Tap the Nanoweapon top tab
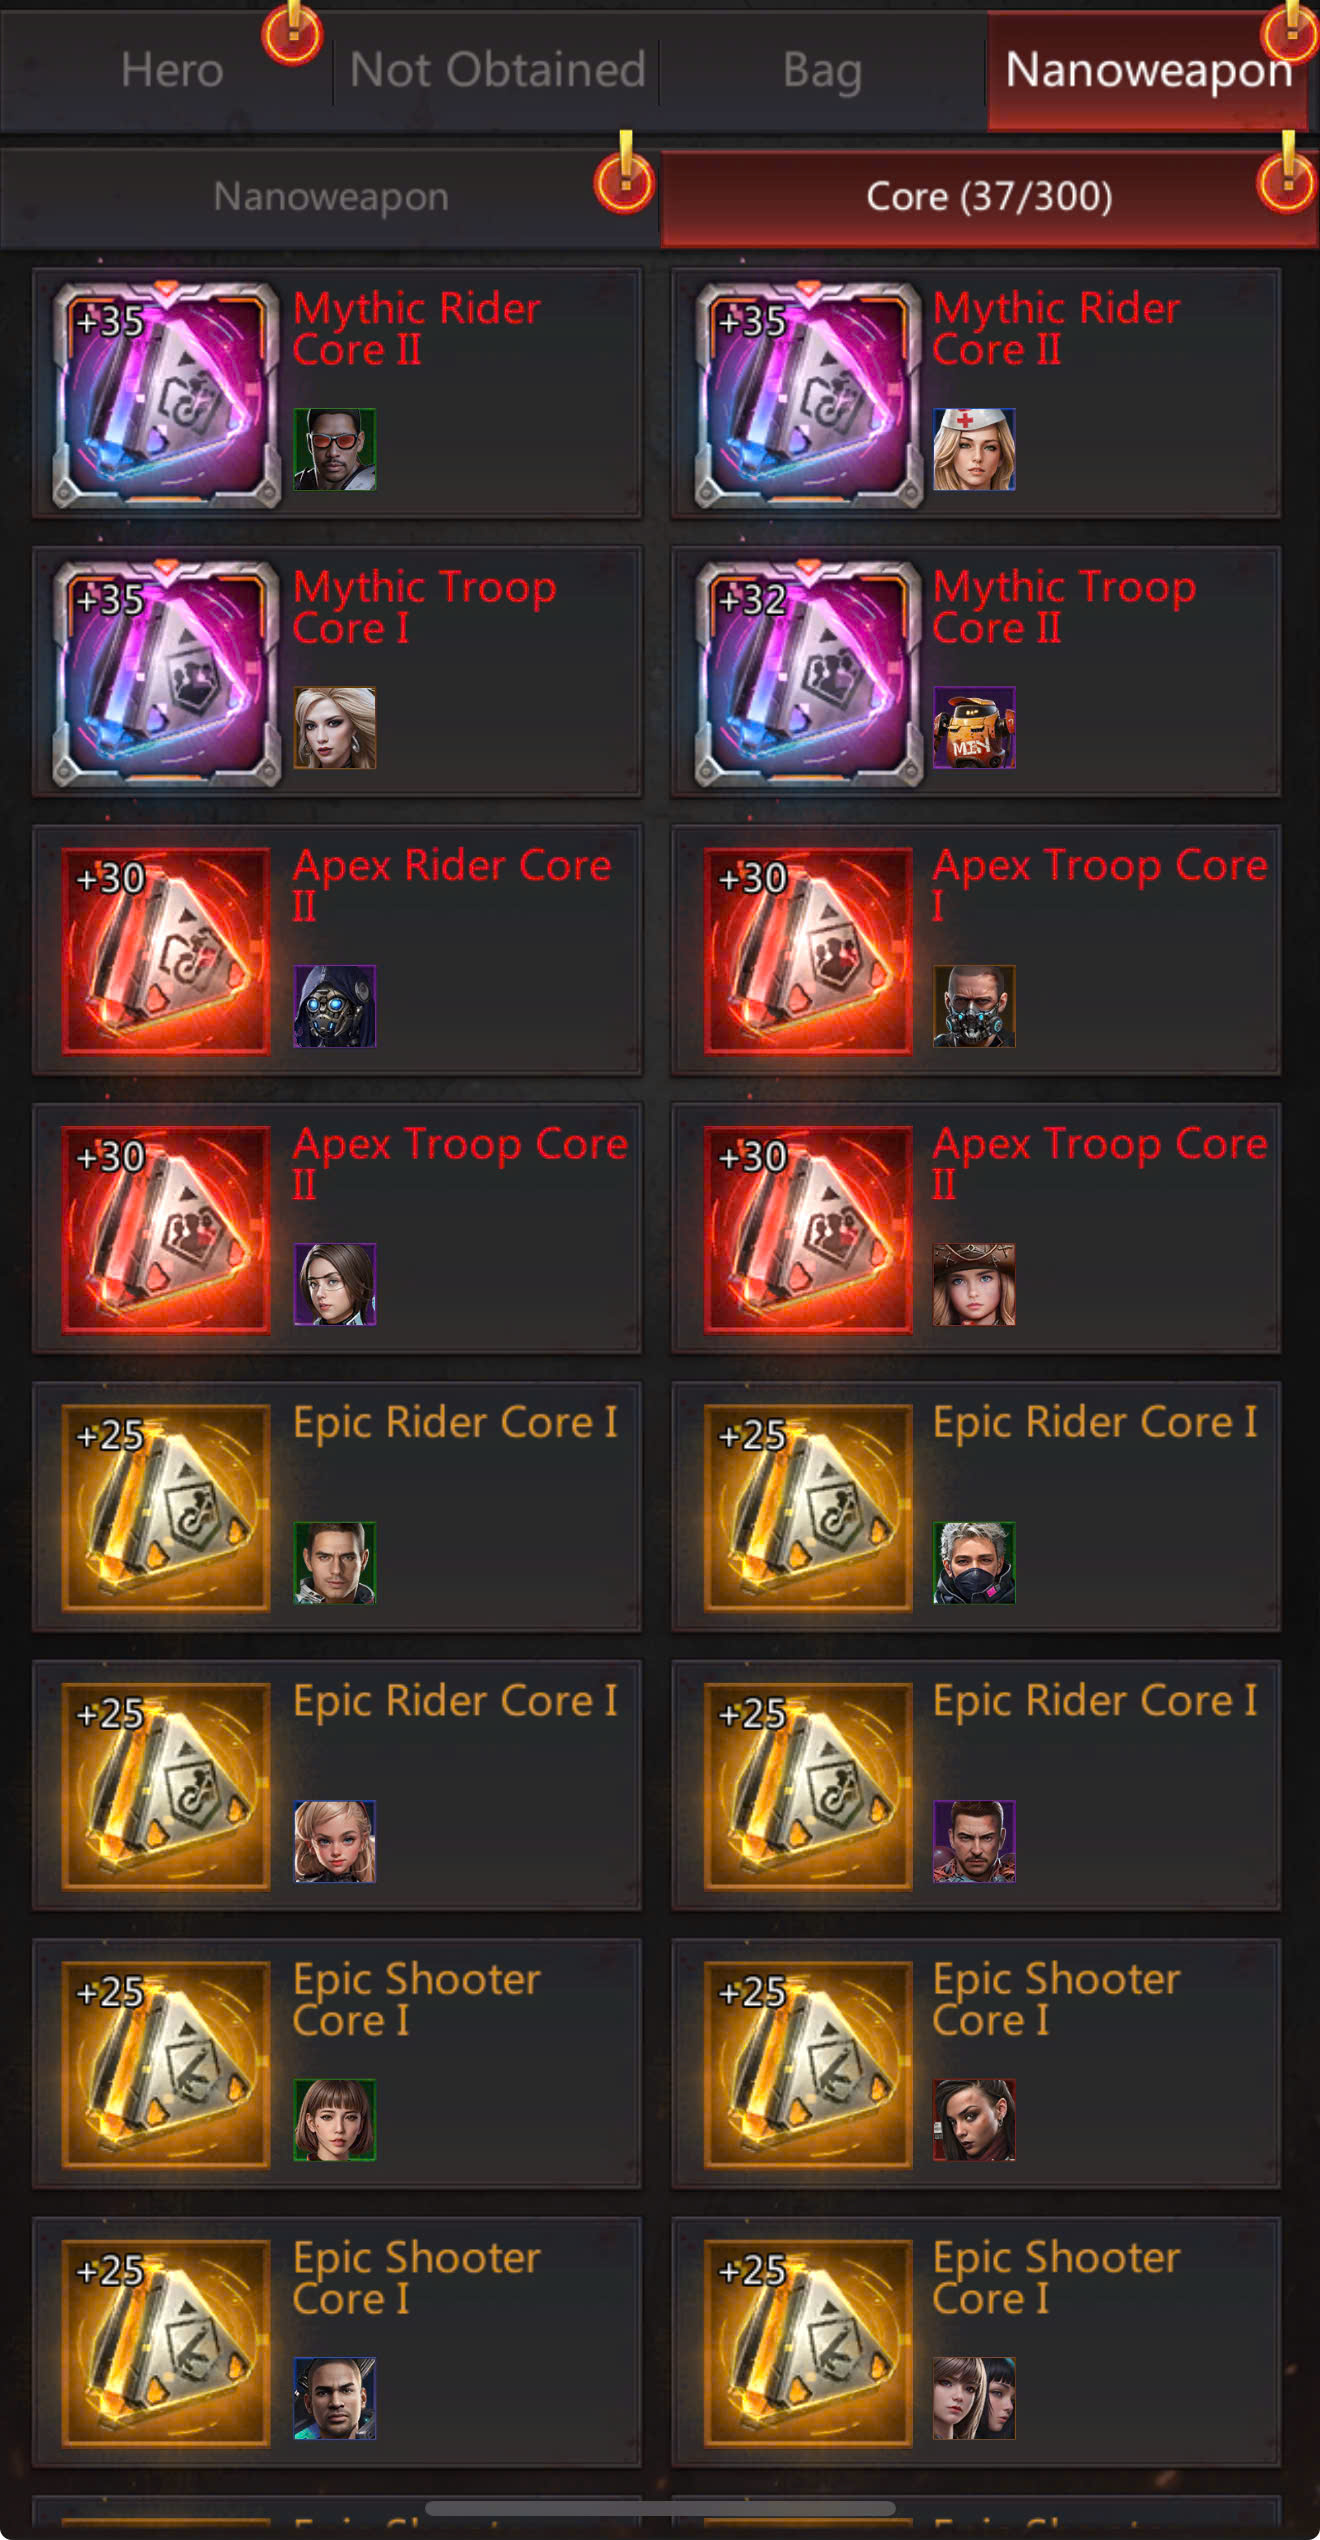Screen dimensions: 1320x2540 pos(1148,70)
